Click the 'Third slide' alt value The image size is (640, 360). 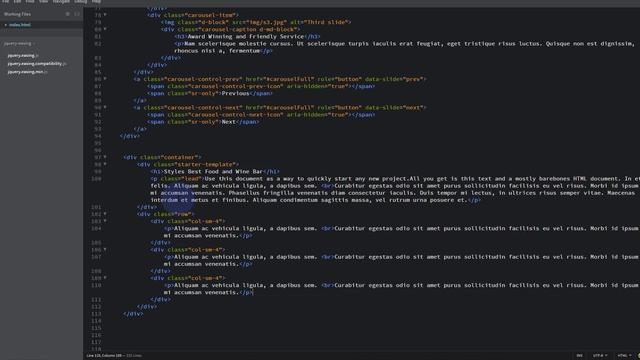coord(327,22)
